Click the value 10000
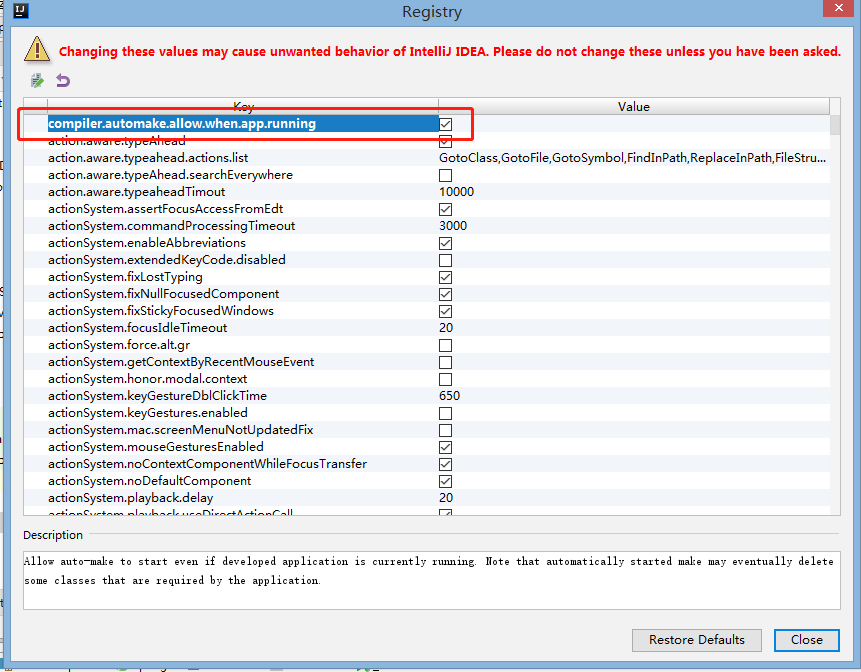 pyautogui.click(x=456, y=192)
